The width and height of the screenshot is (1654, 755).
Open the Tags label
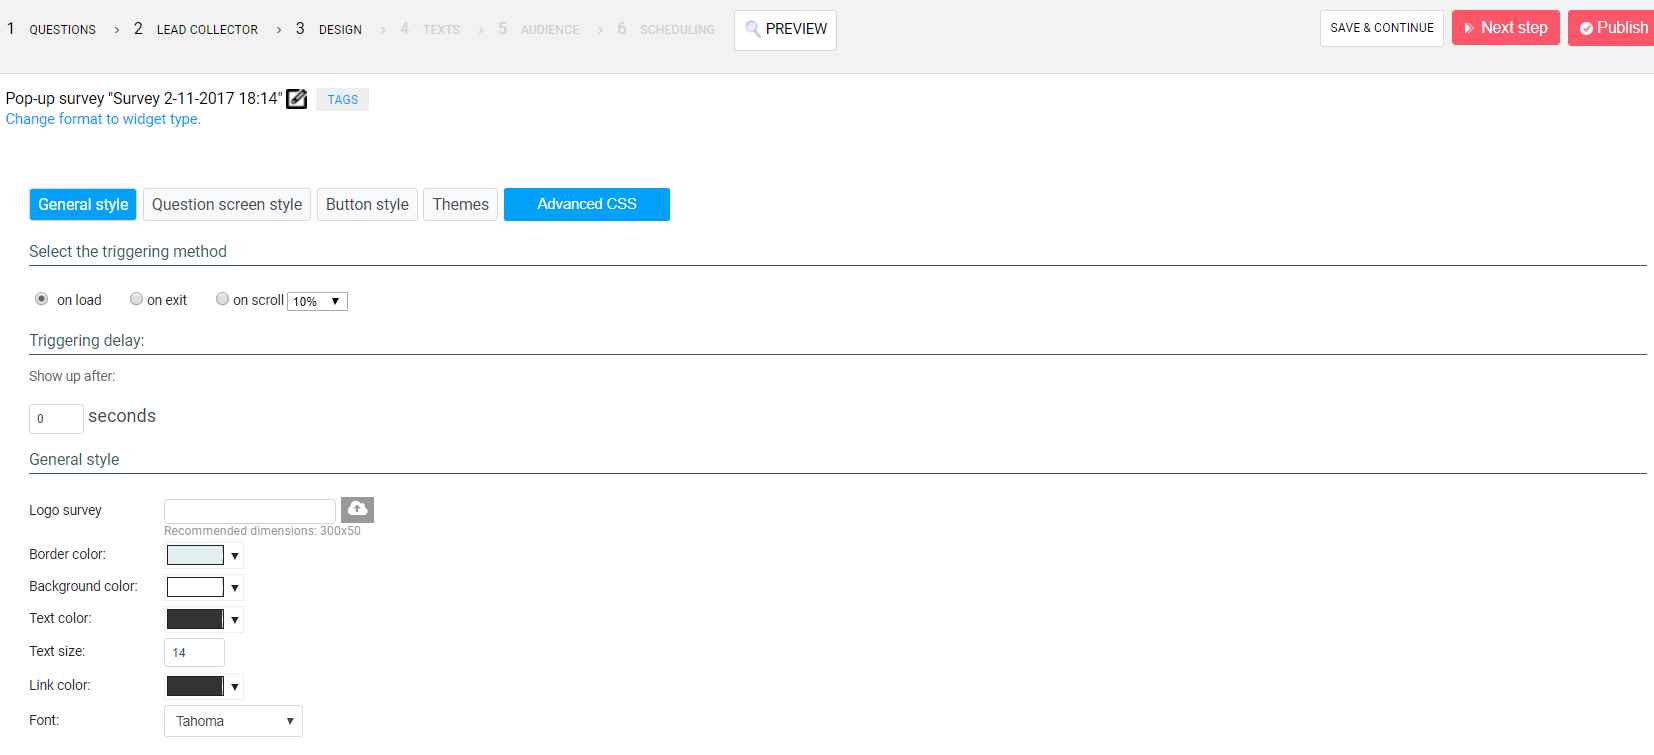tap(342, 100)
